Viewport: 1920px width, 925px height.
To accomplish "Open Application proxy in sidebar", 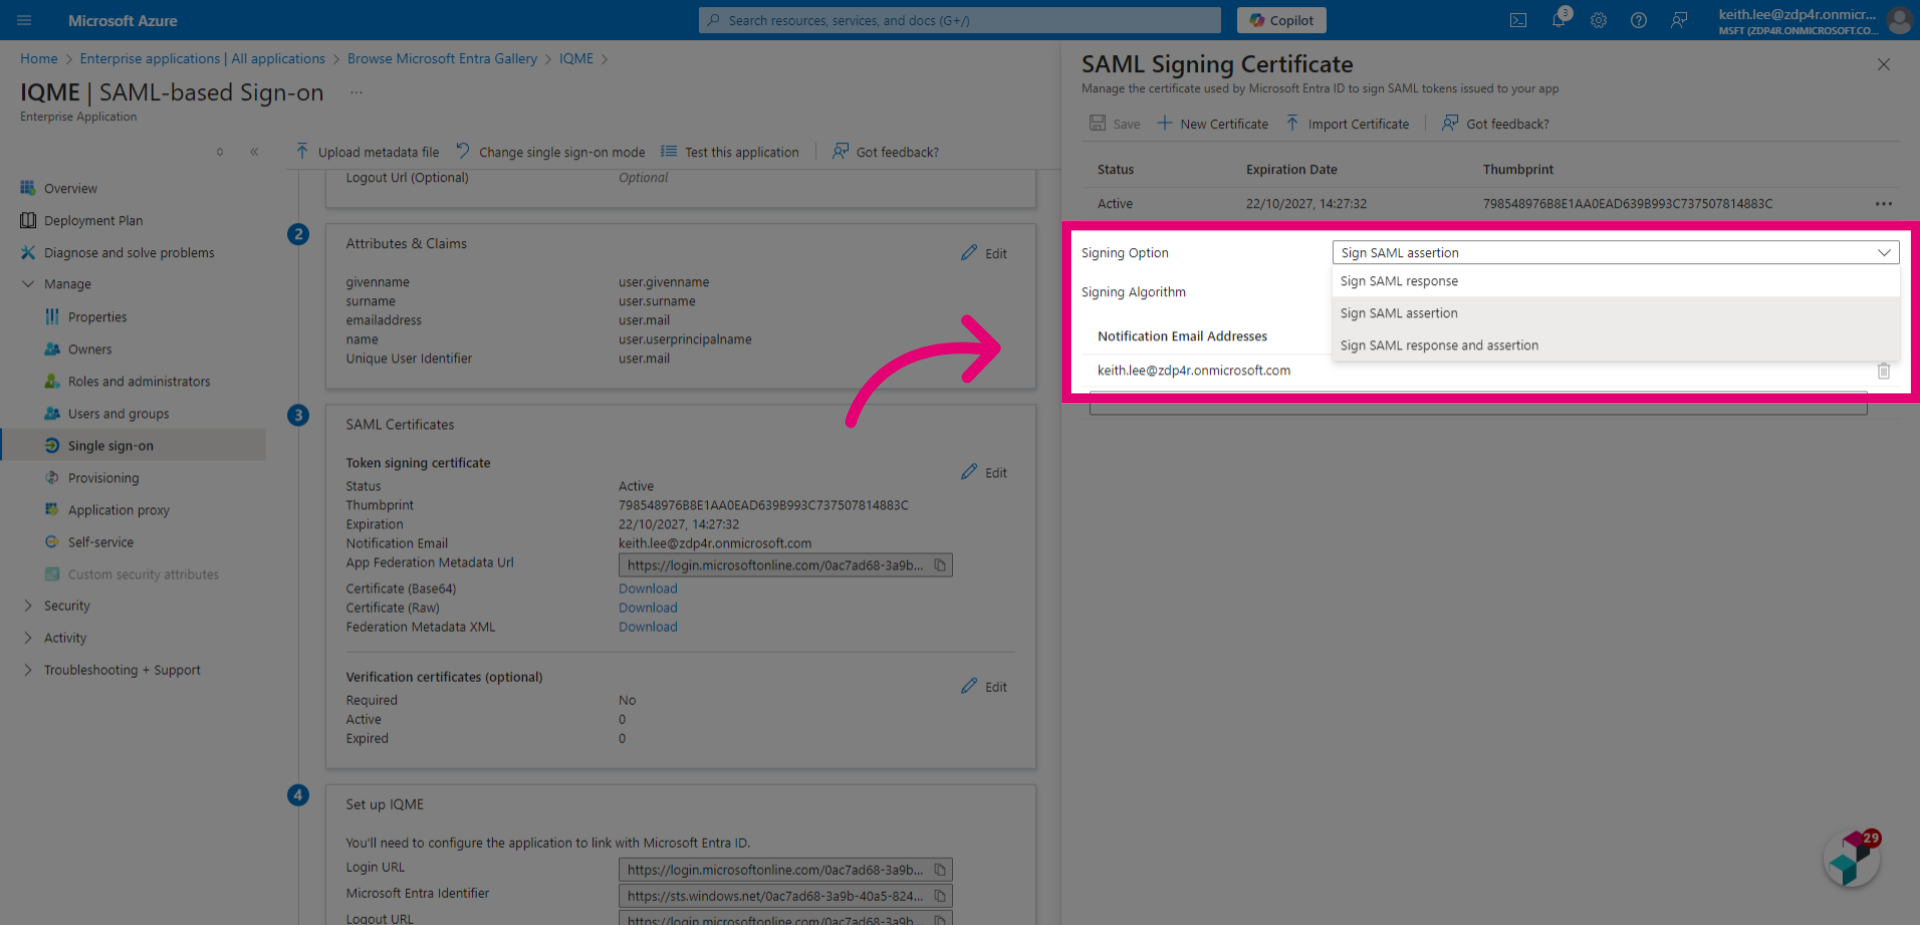I will tap(118, 510).
